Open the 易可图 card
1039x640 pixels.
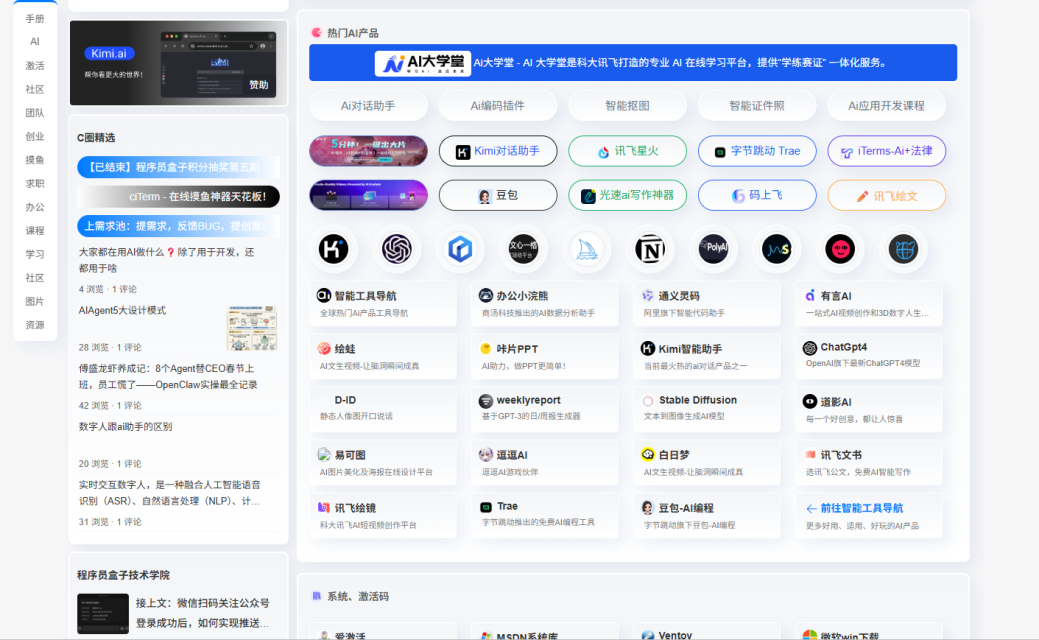383,462
